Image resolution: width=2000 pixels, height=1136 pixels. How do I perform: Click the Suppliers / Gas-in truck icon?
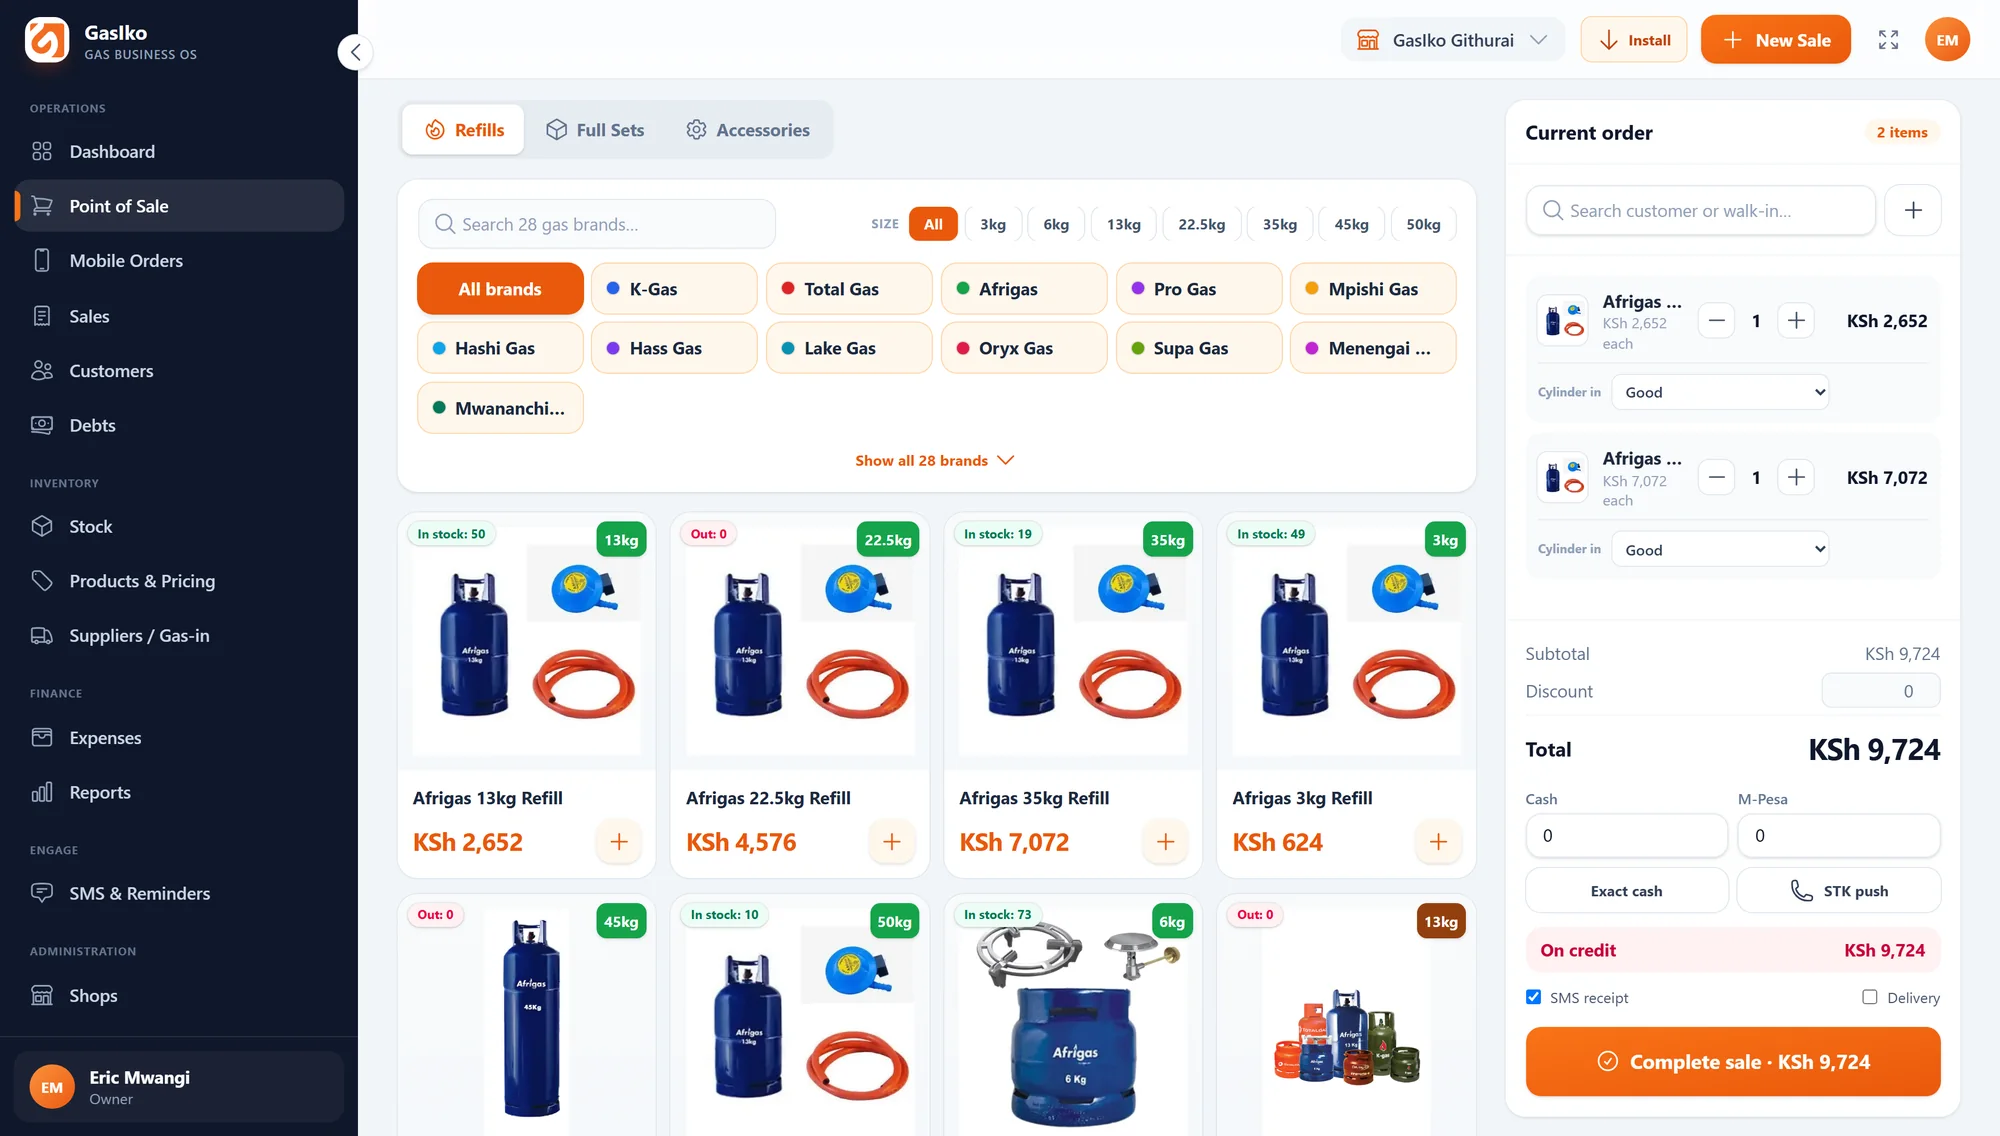[42, 636]
